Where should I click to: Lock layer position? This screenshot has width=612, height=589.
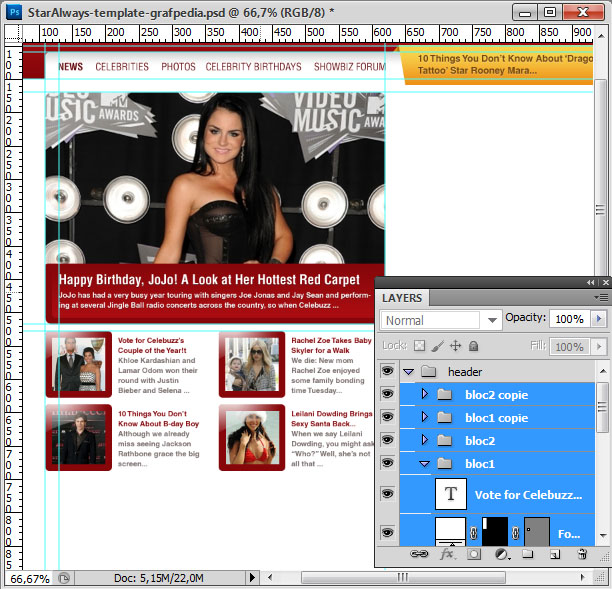pyautogui.click(x=455, y=346)
